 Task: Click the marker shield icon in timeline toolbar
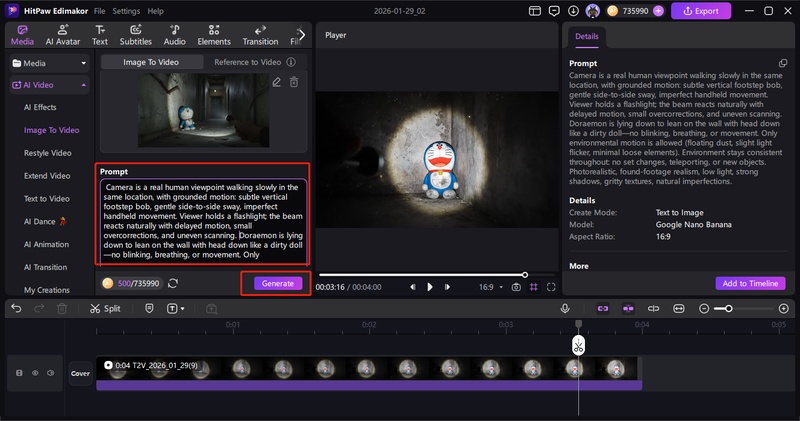tap(149, 308)
